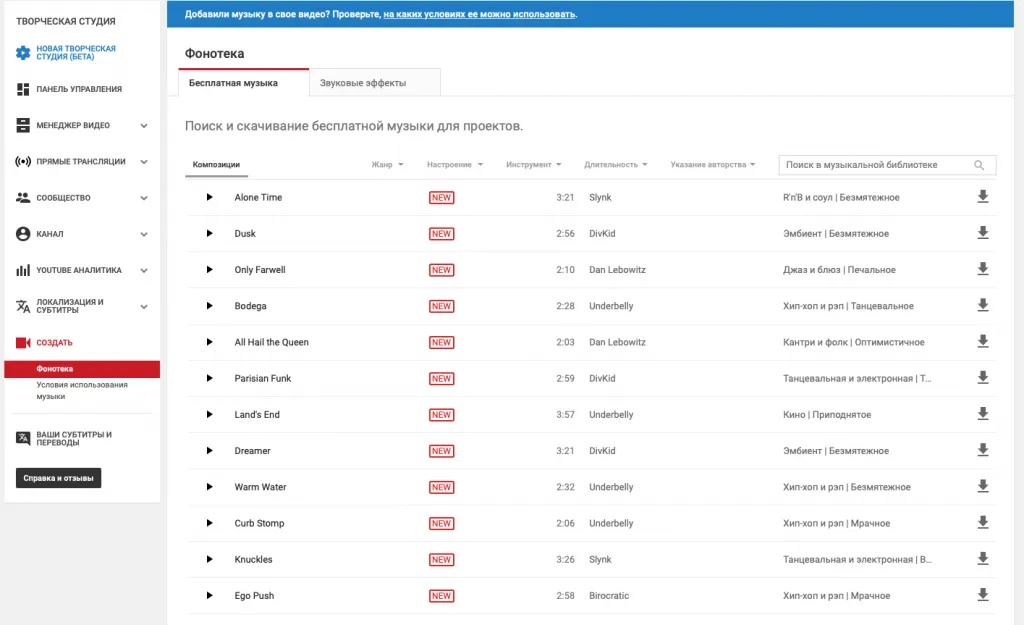Start playback of Only Farwell

(x=209, y=270)
